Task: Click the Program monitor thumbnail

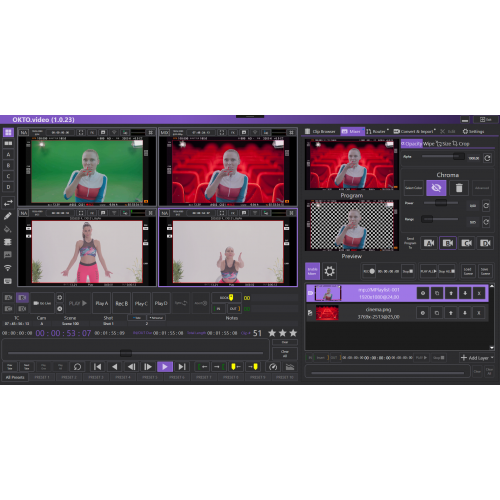Action: 352,165
